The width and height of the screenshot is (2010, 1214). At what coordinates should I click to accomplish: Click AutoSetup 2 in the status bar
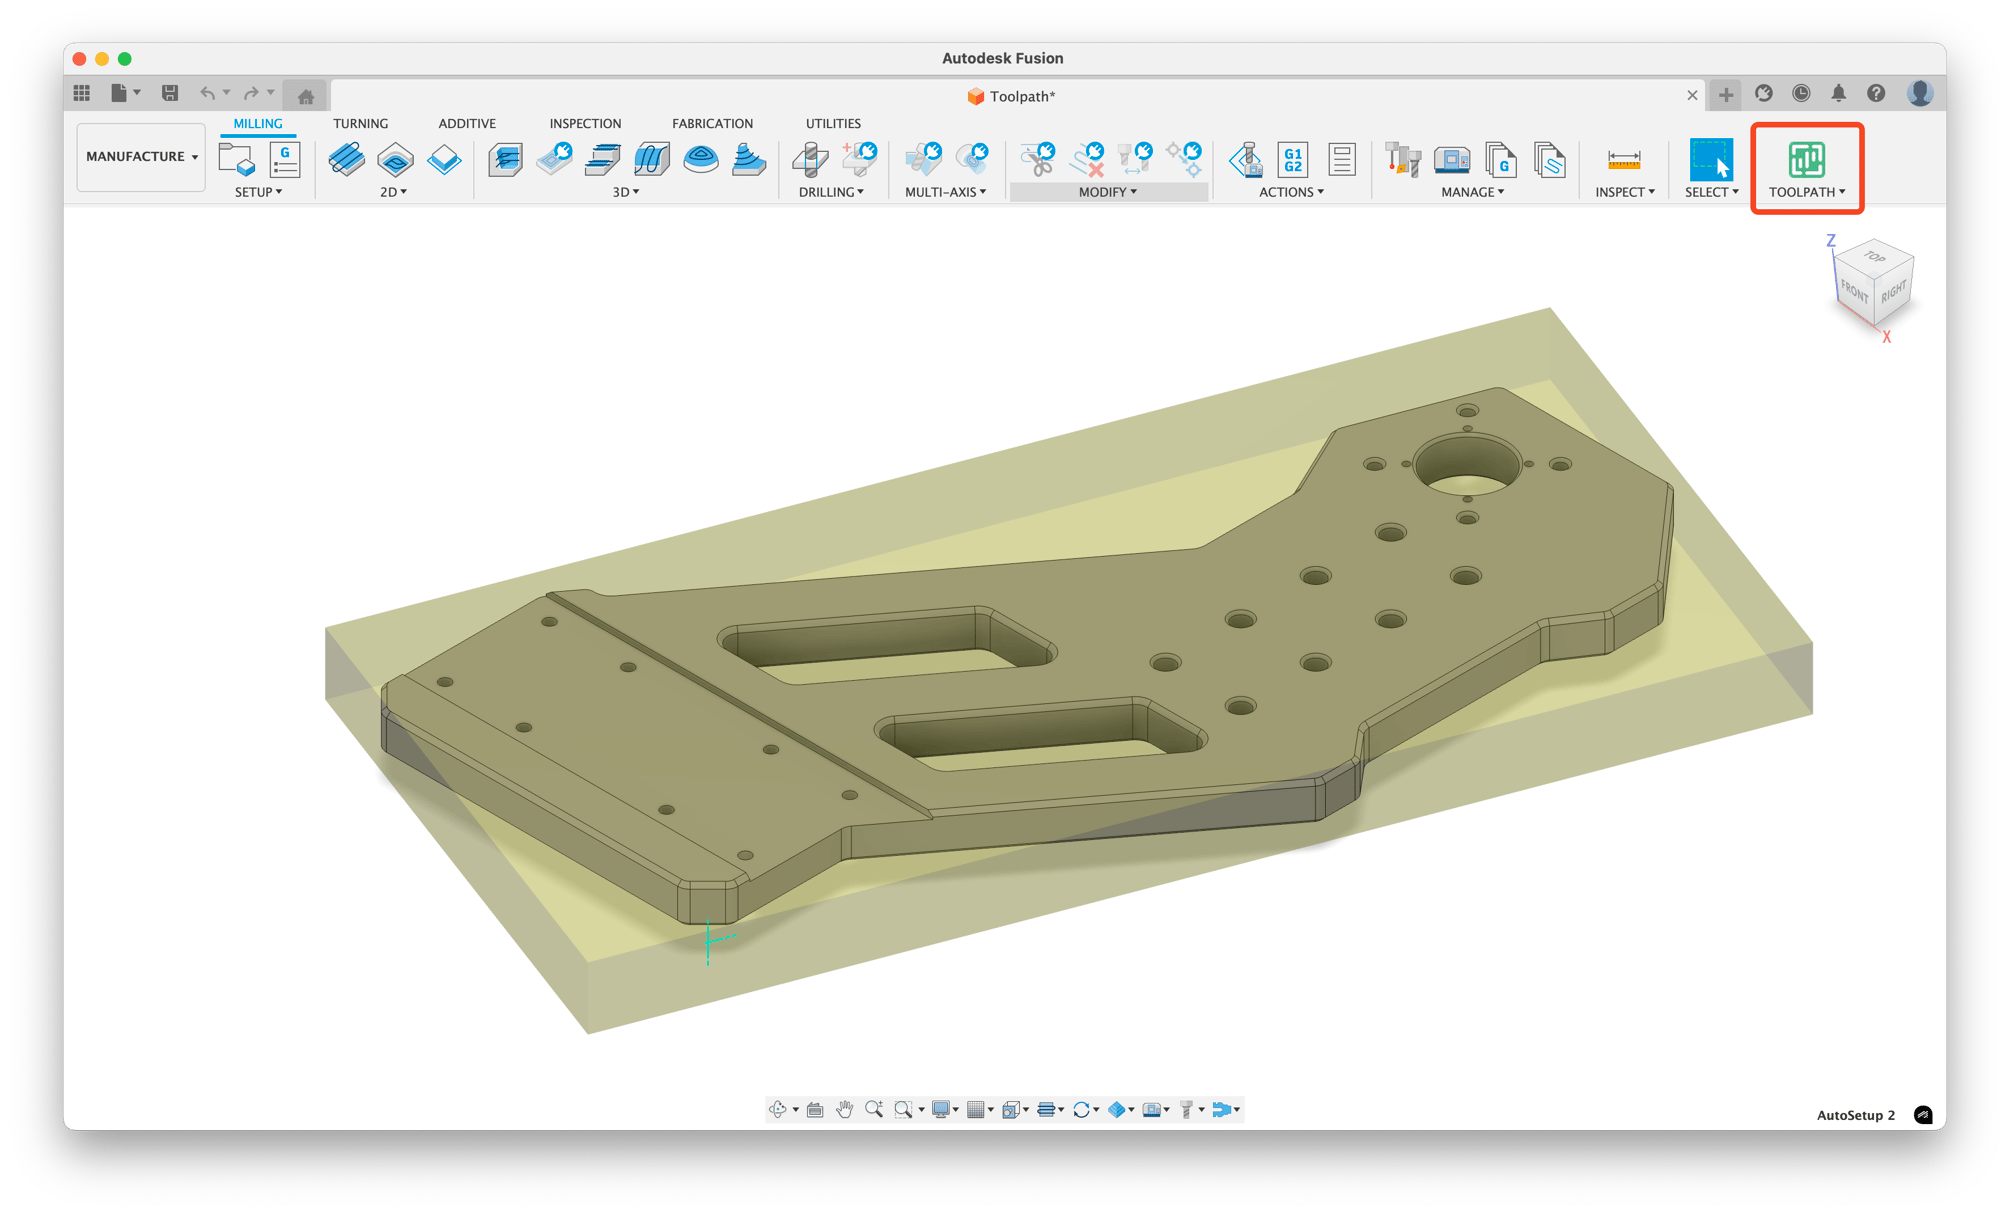1855,1115
